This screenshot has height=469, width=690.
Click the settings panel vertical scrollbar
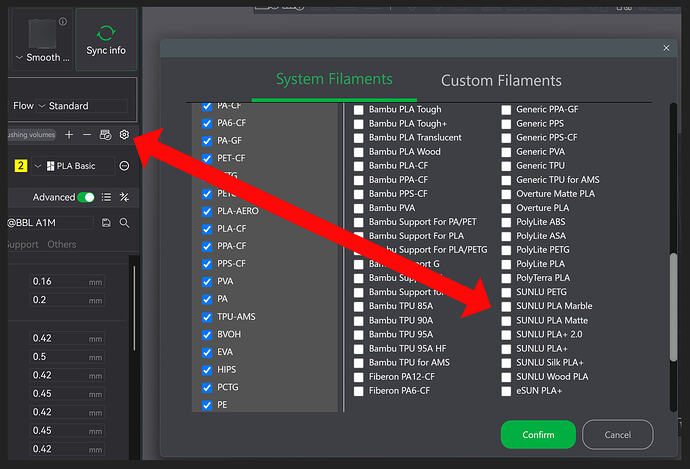coord(134,308)
